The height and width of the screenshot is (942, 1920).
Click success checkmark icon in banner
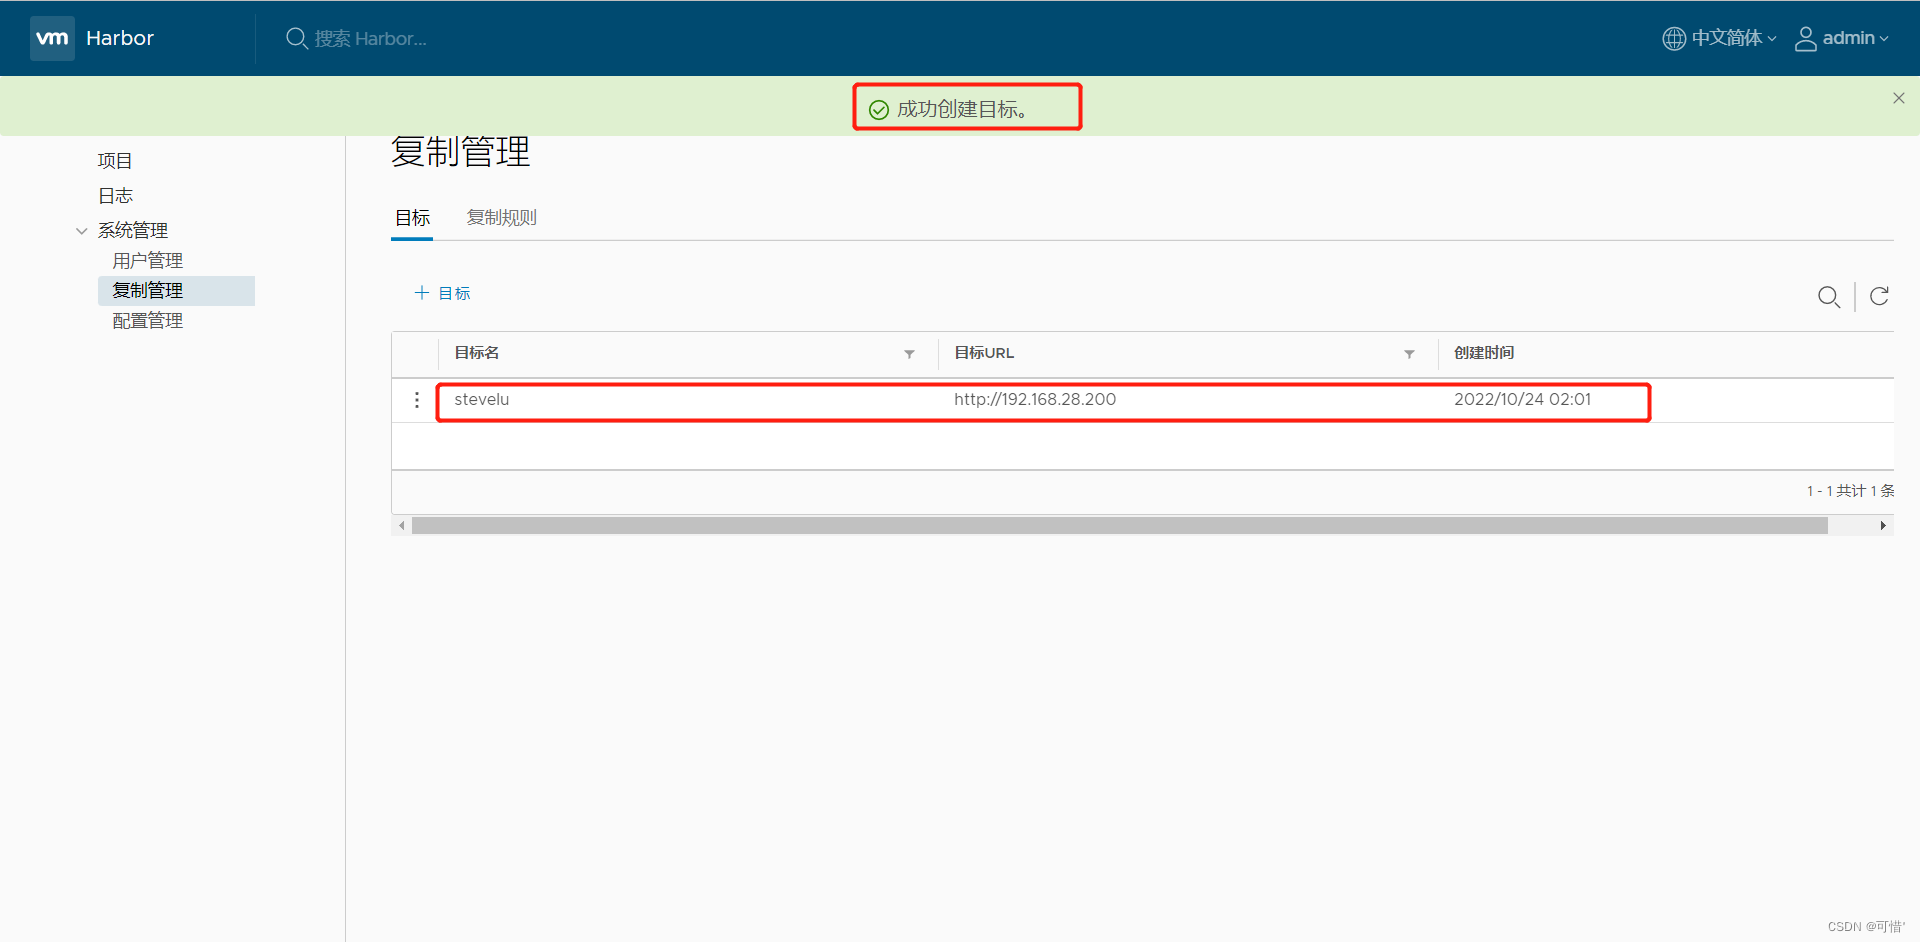tap(878, 110)
